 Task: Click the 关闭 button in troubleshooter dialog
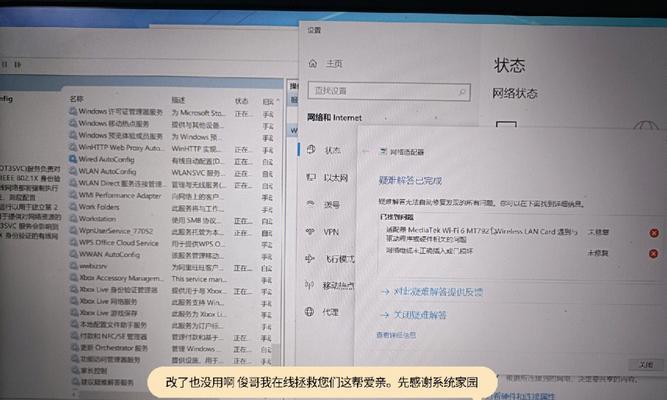point(647,365)
